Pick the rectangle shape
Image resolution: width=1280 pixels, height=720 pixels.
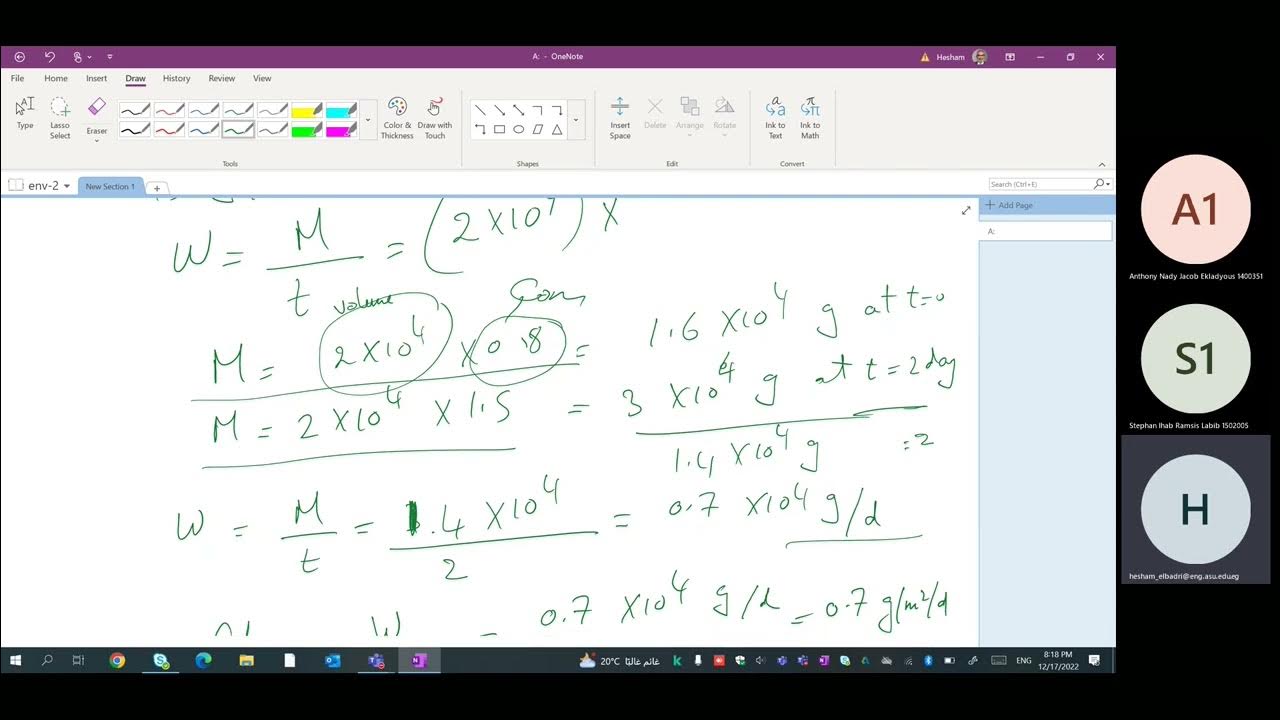(499, 129)
